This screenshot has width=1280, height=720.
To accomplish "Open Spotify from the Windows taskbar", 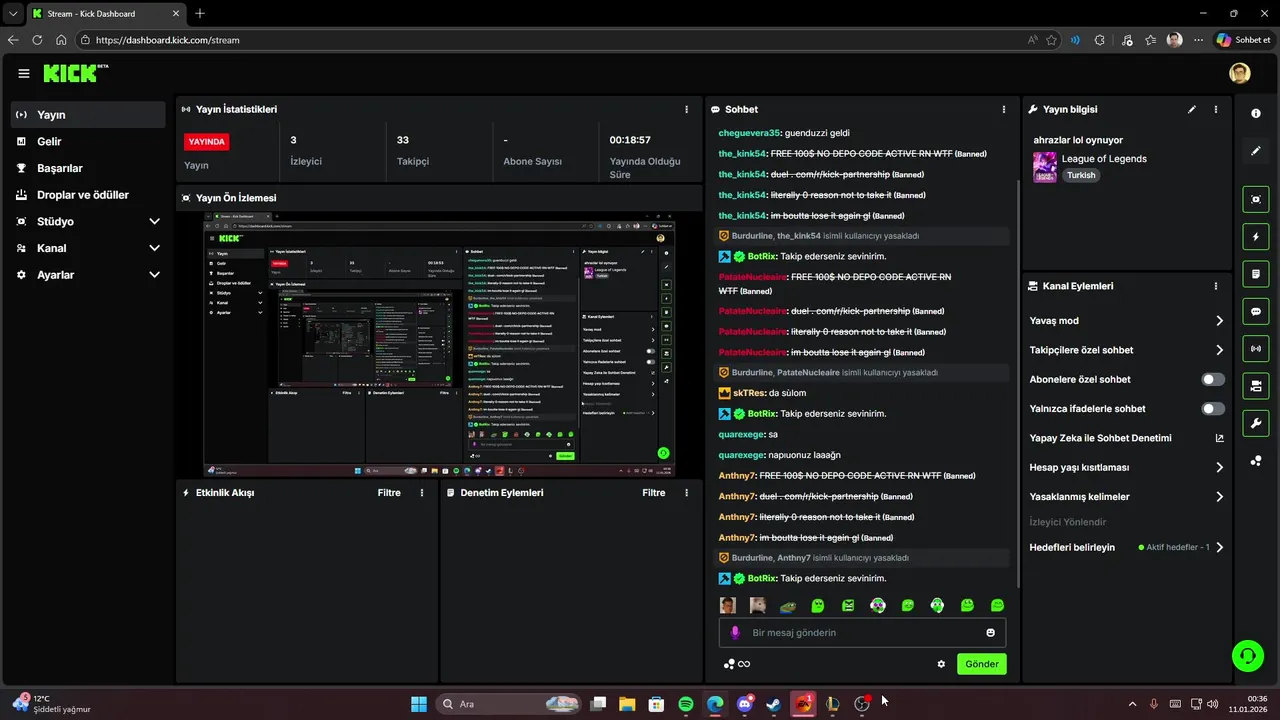I will tap(686, 704).
